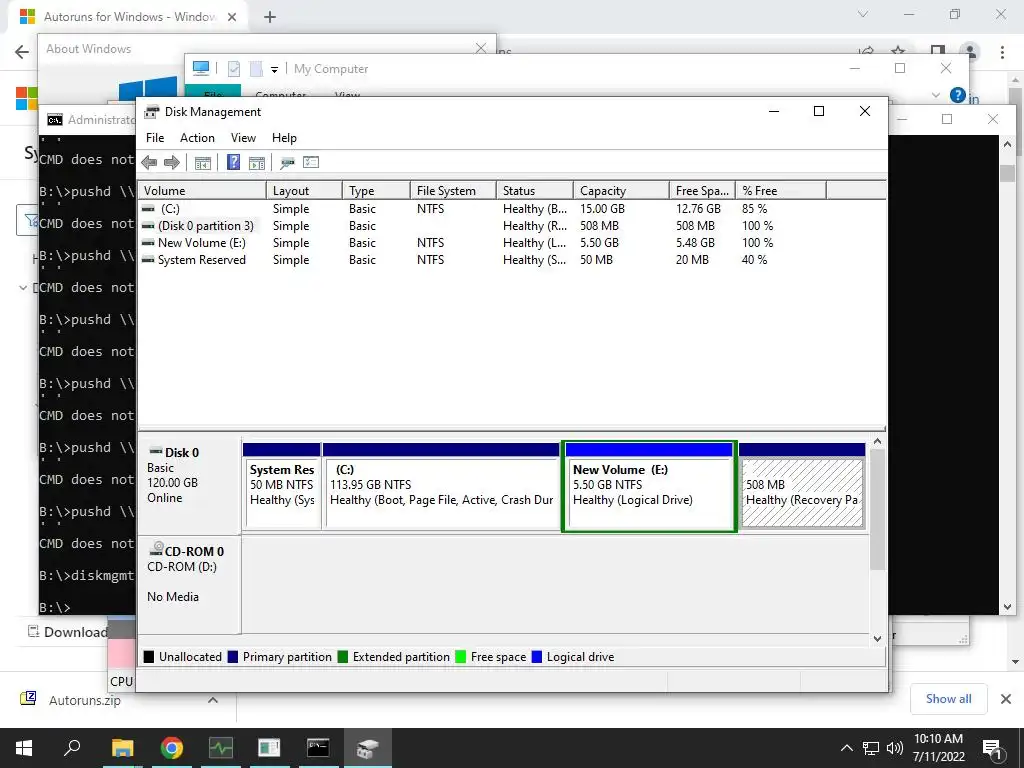
Task: Toggle Show/Hide Console Tree toolbar icon
Action: 203,163
